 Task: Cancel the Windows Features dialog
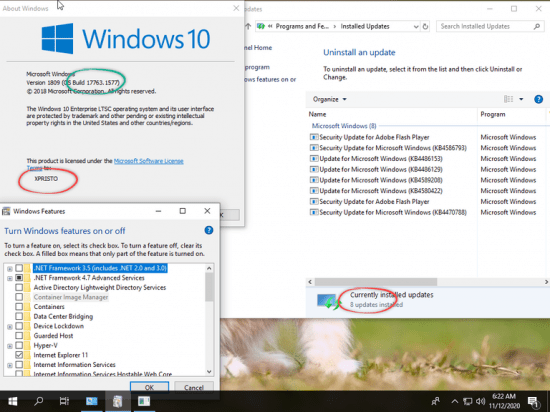pos(194,387)
